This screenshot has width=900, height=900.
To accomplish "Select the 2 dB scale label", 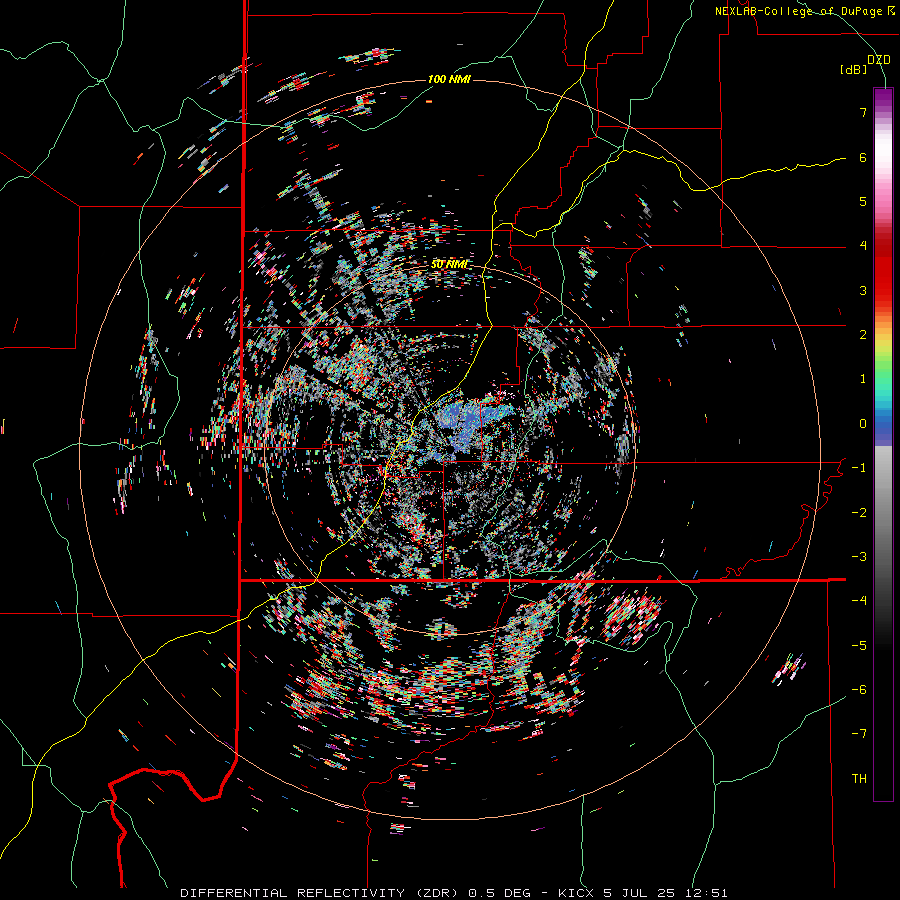I will (x=863, y=335).
